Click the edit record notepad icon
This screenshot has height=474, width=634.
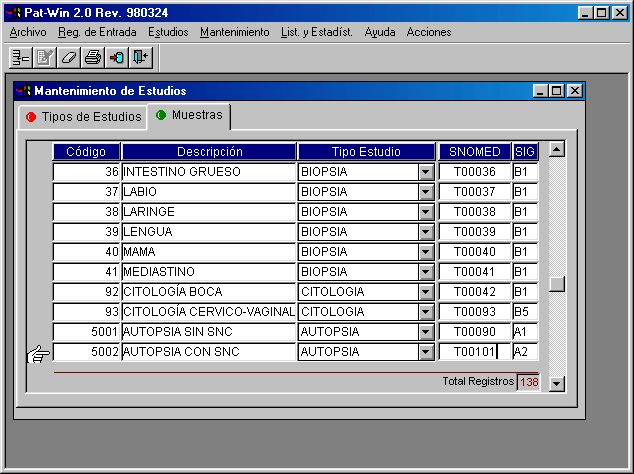point(45,57)
